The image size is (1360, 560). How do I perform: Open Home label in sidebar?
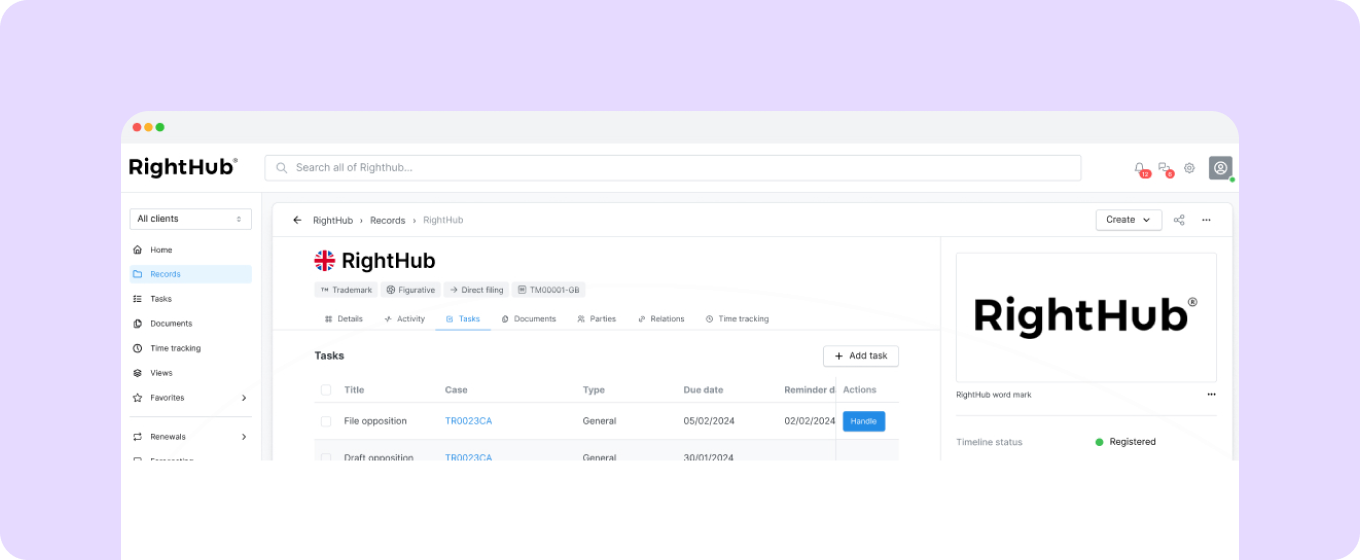pos(161,250)
